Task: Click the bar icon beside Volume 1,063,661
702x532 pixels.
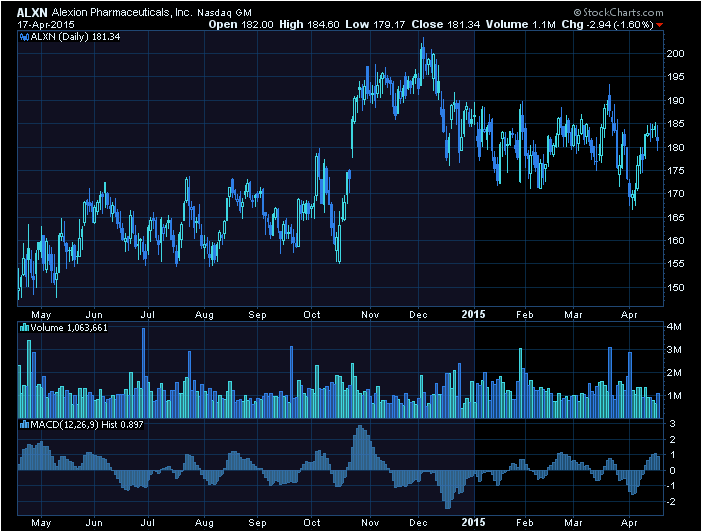Action: (24, 328)
